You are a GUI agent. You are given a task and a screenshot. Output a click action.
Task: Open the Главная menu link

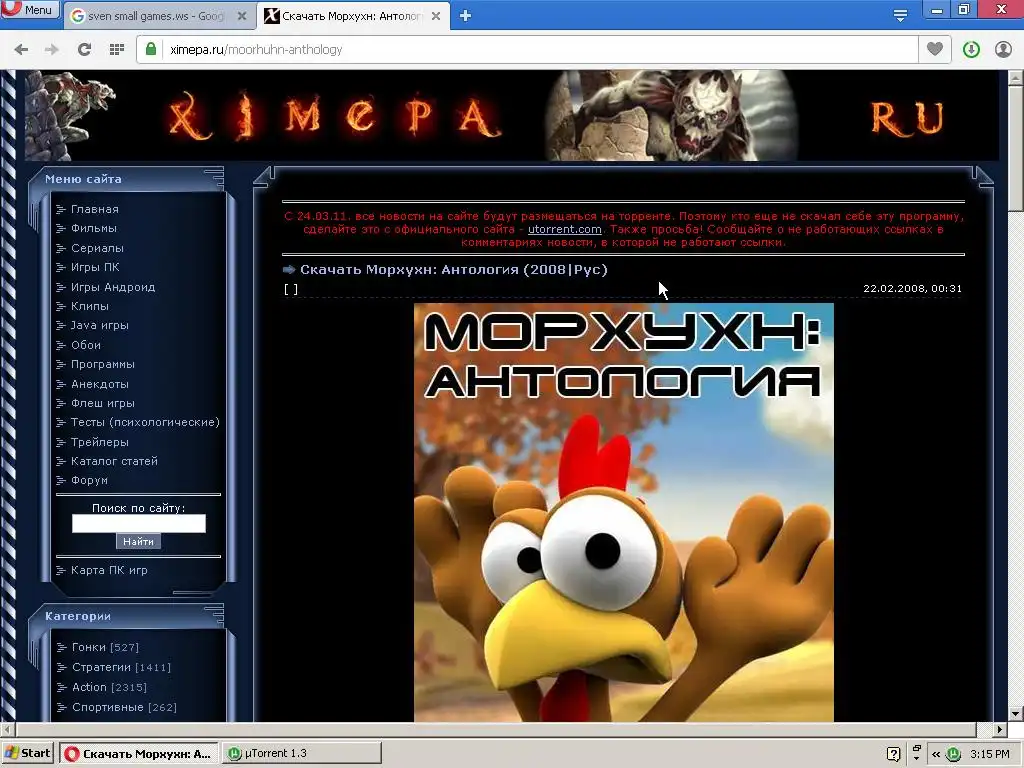point(95,209)
